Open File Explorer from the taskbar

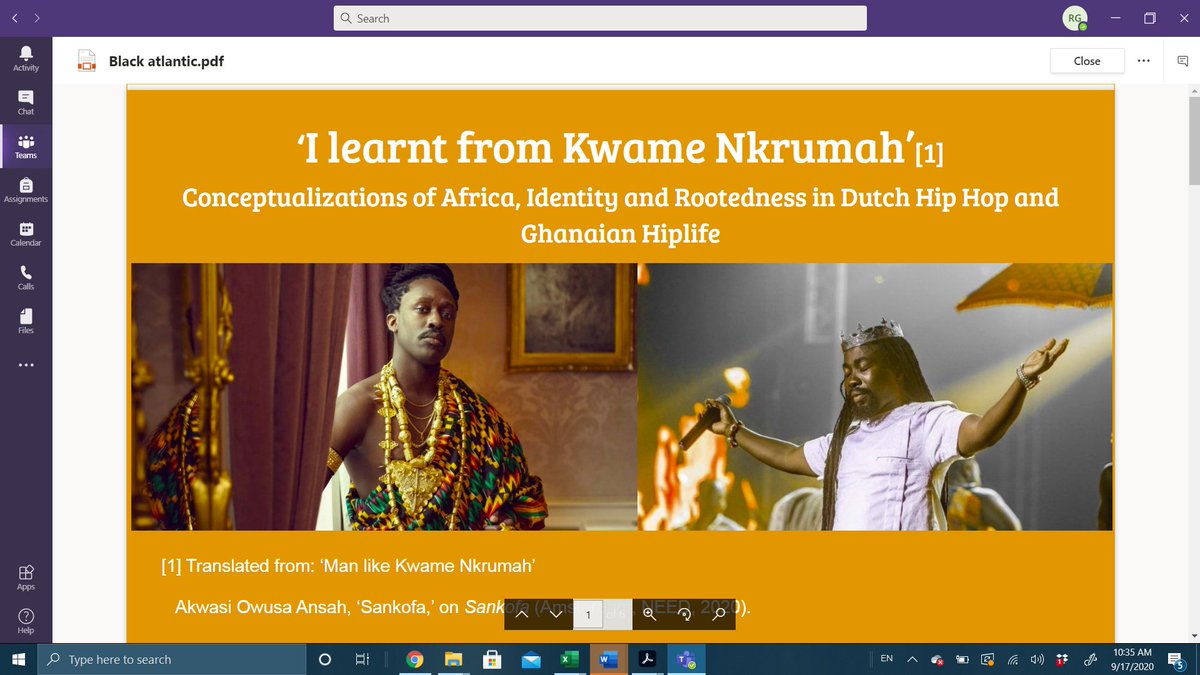[454, 659]
